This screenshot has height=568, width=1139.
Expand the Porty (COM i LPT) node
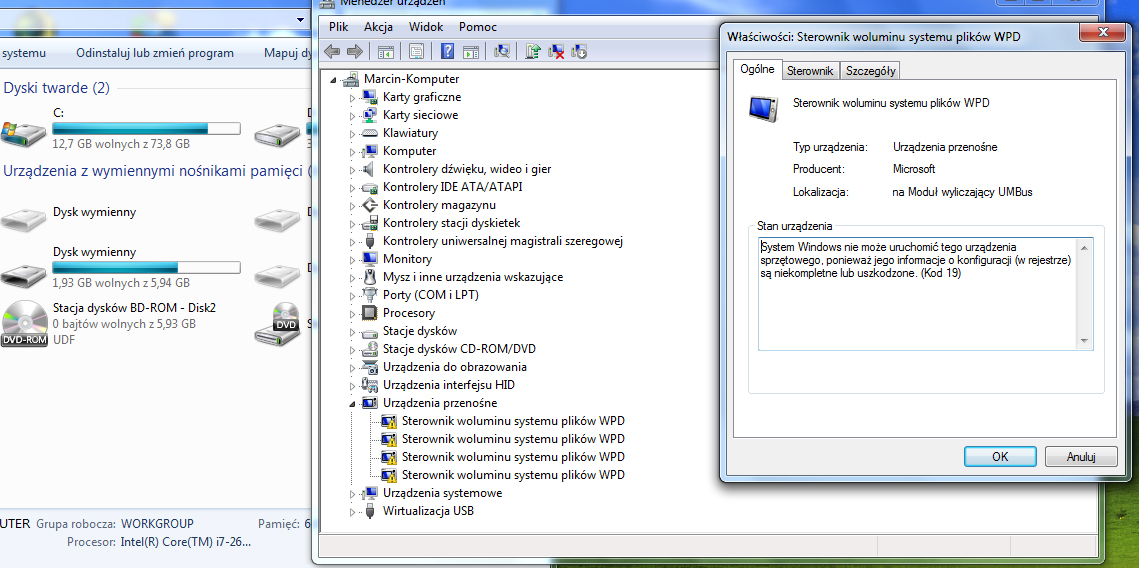pos(352,295)
